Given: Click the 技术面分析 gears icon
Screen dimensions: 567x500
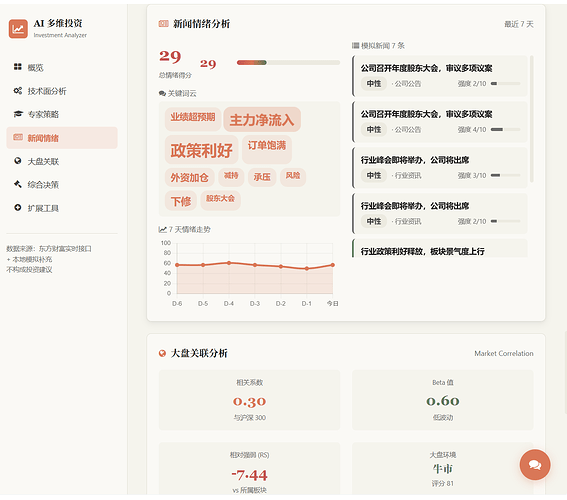Looking at the screenshot, I should [18, 91].
